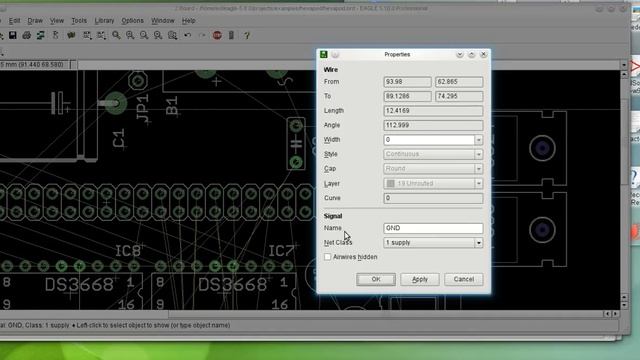Viewport: 640px width, 360px height.
Task: Open the Layer dropdown arrow
Action: tap(478, 184)
